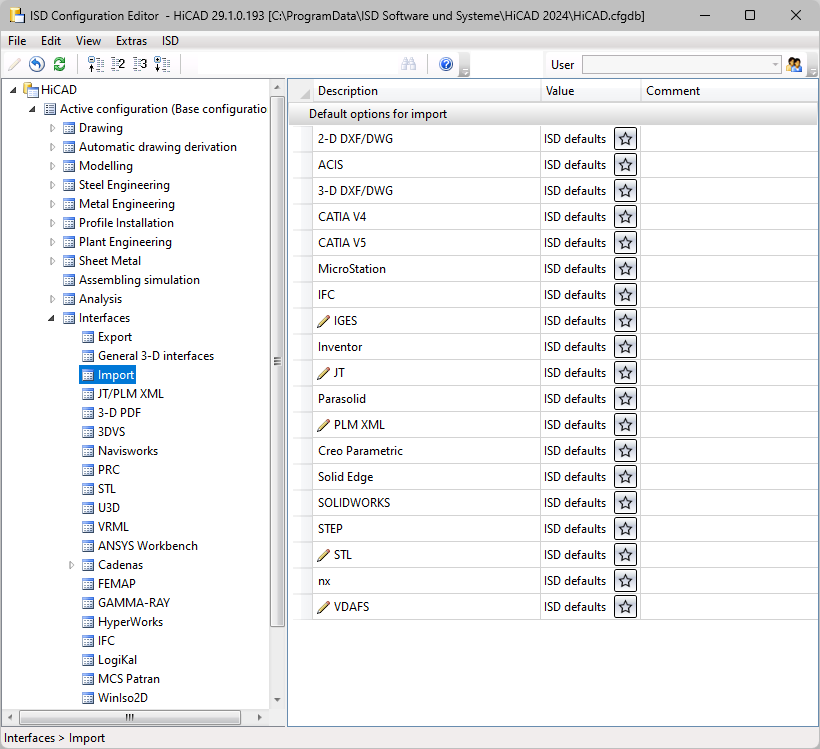Viewport: 820px width, 749px height.
Task: Click the blue help question mark icon
Action: coord(446,64)
